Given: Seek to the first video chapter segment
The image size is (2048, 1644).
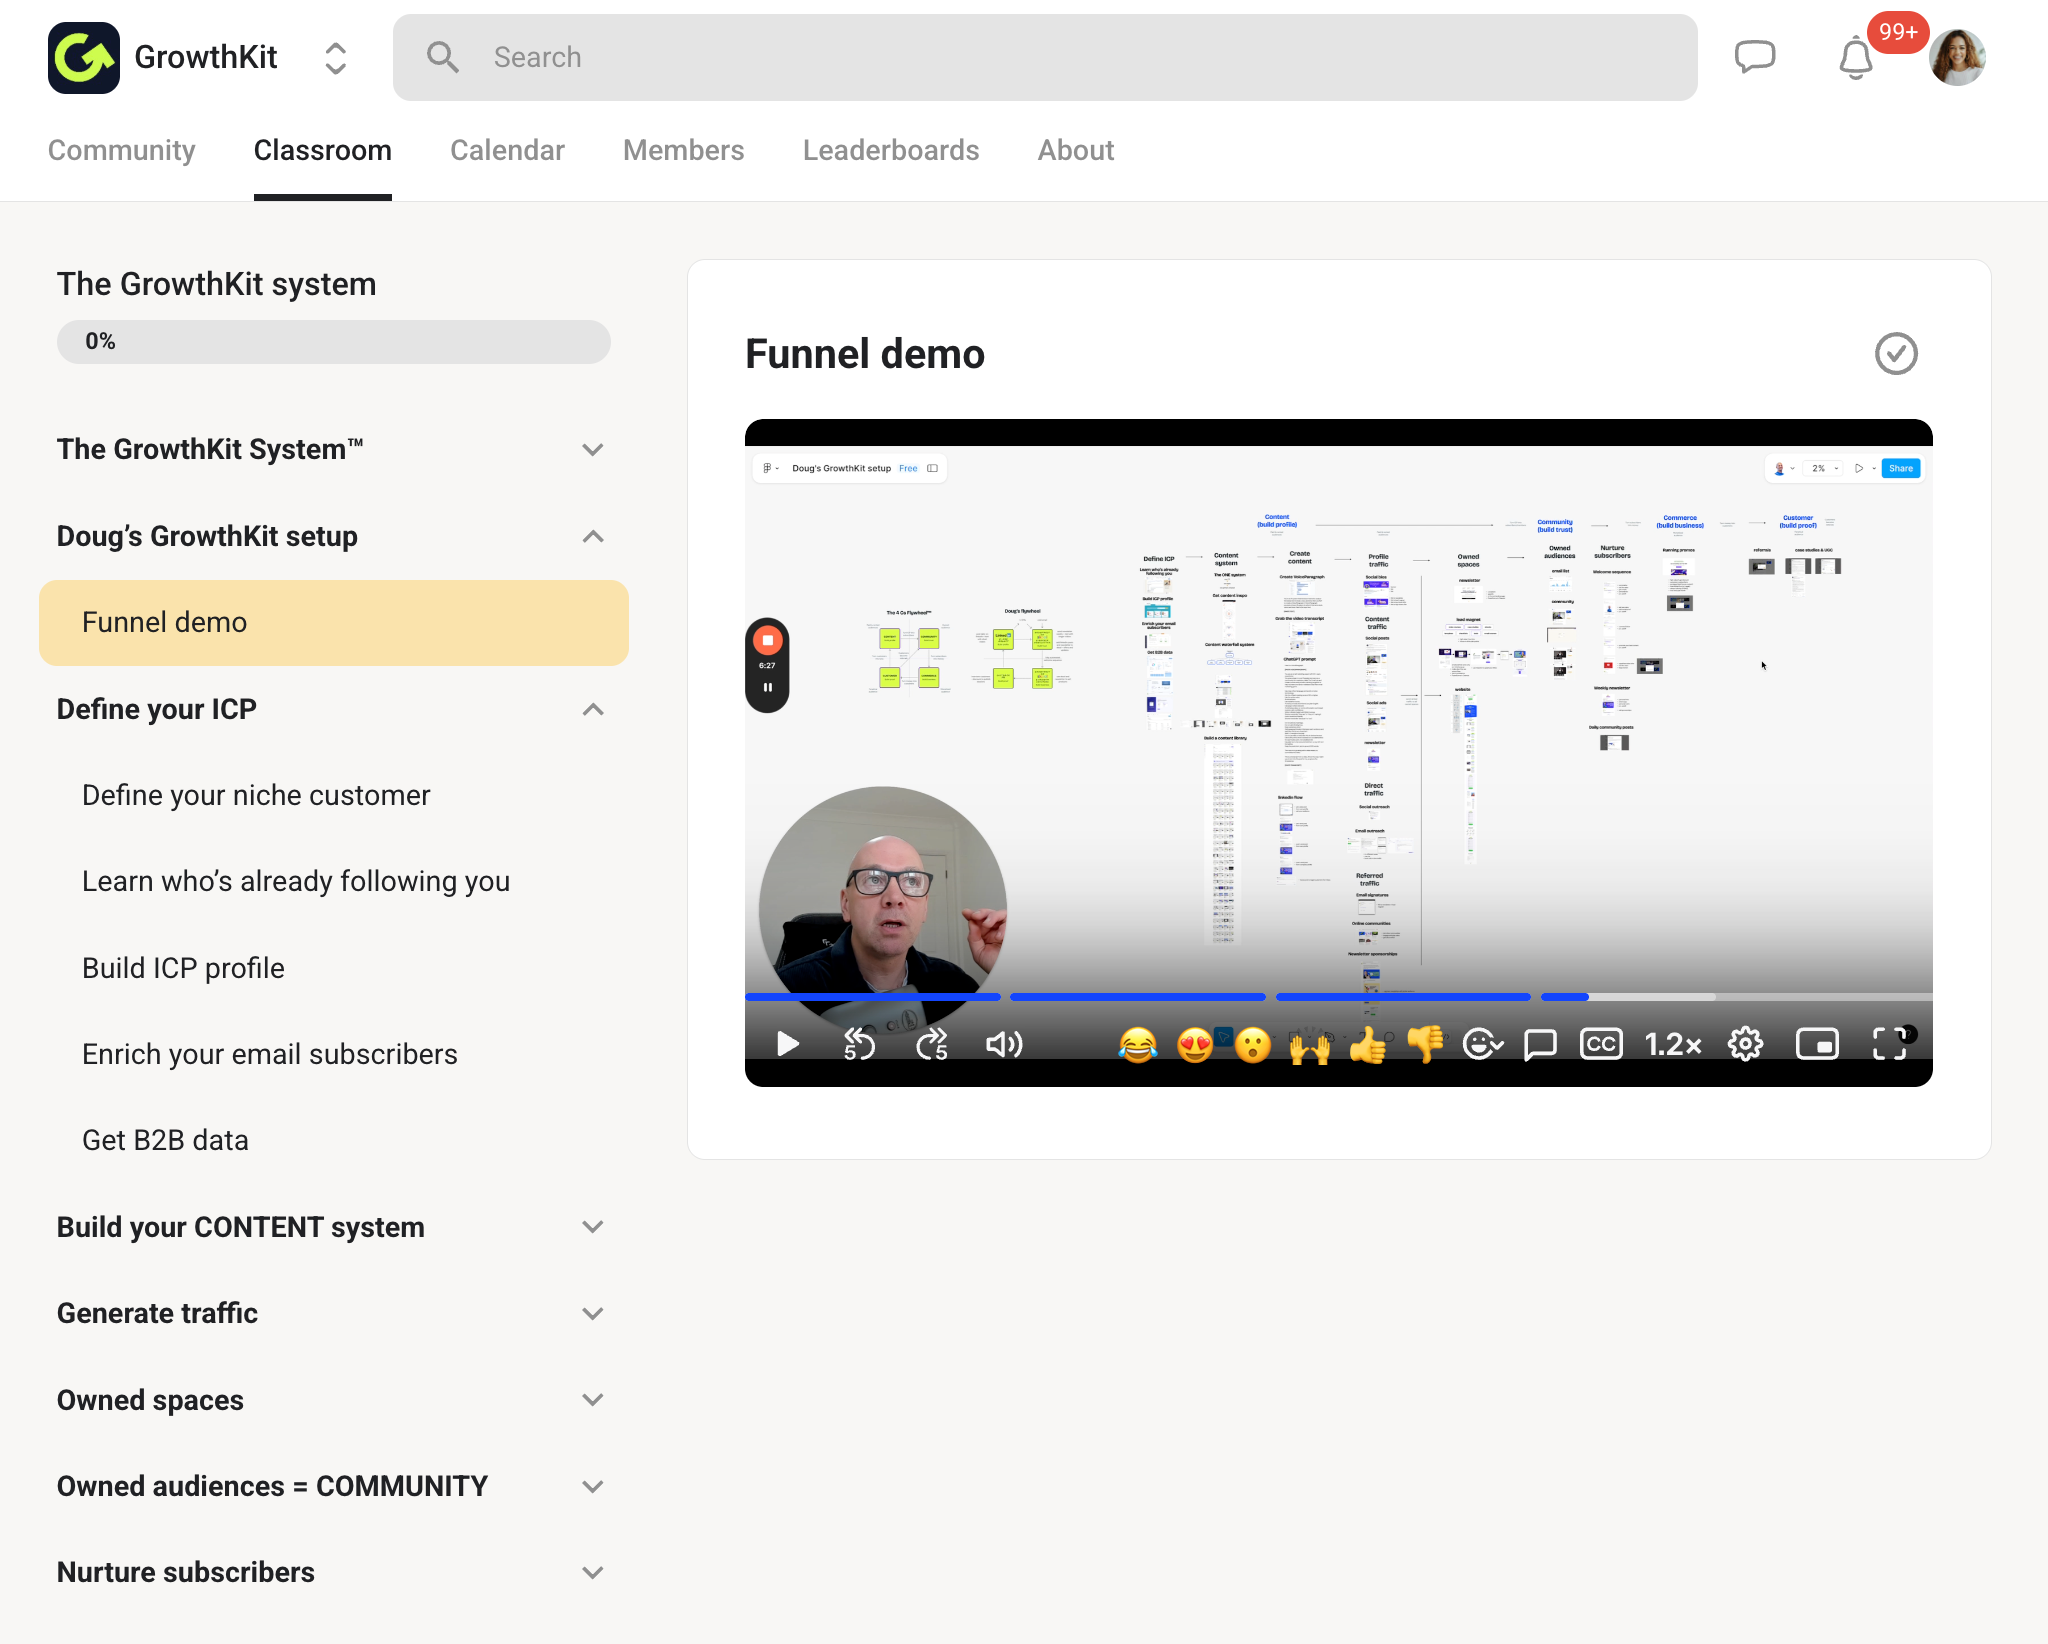Looking at the screenshot, I should [872, 997].
